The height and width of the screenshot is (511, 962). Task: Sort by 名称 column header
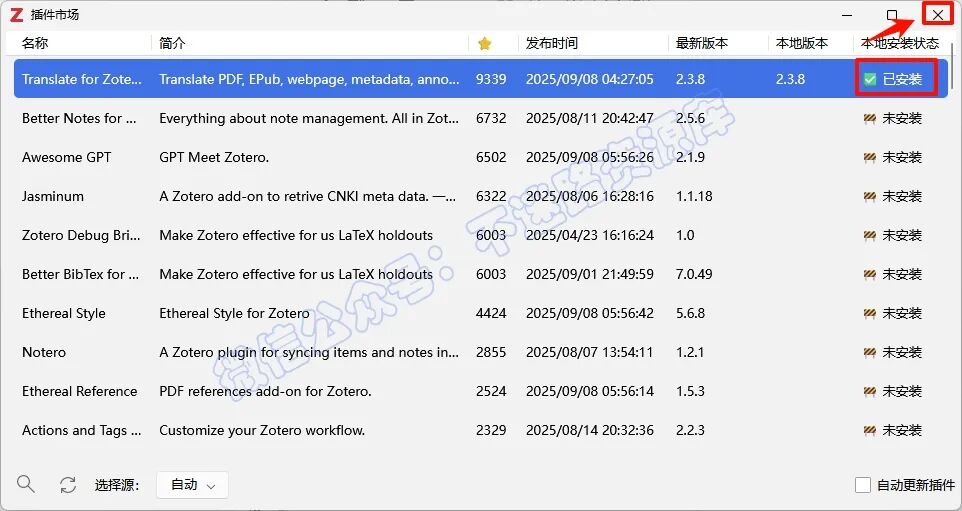(35, 43)
